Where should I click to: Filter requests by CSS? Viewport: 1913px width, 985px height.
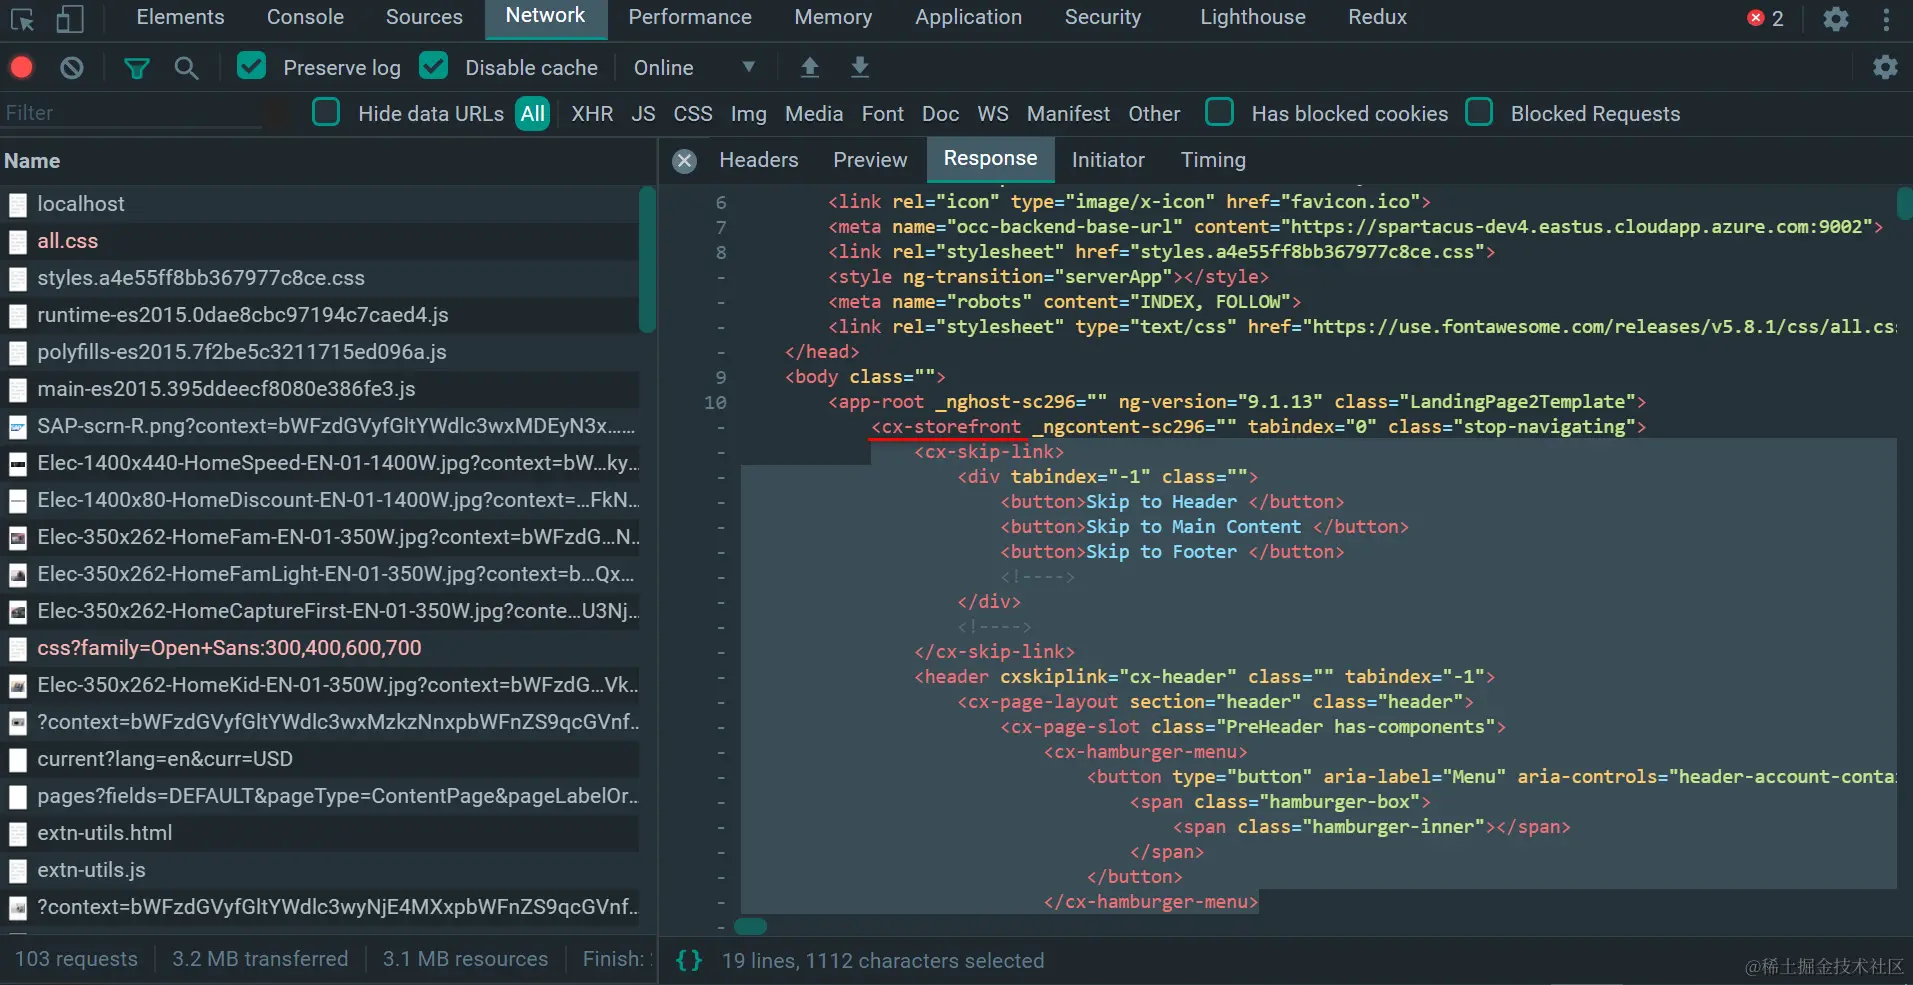coord(693,114)
